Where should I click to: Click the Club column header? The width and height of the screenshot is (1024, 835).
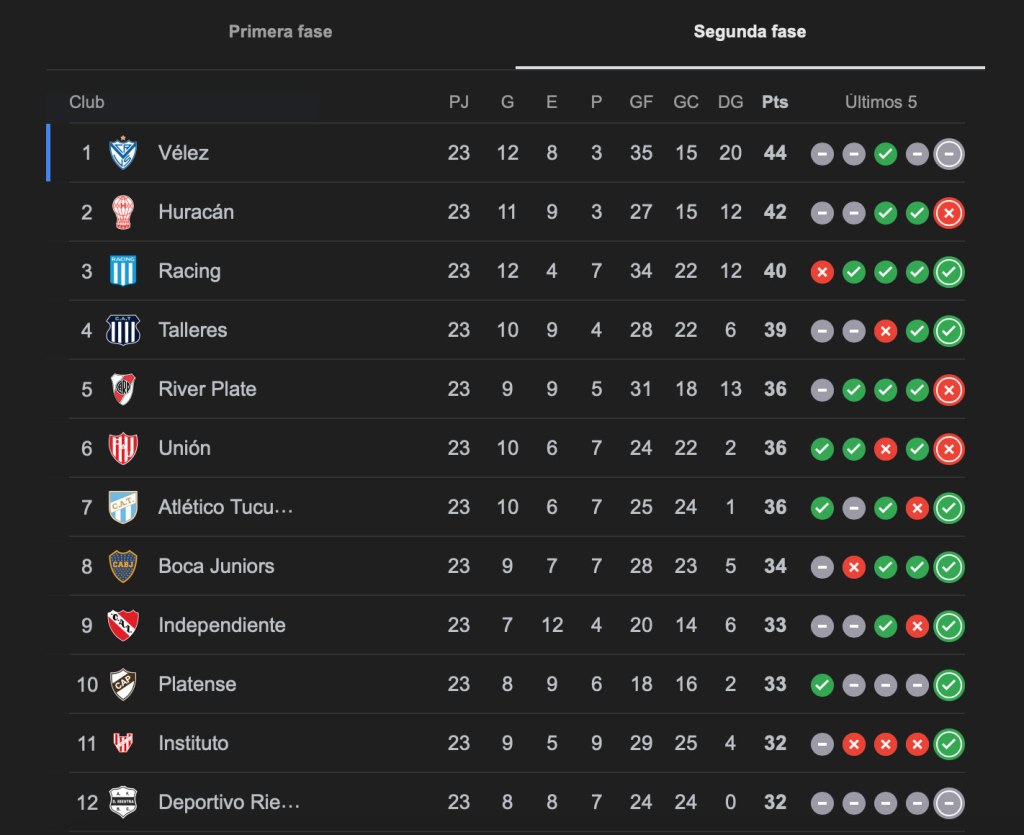point(87,102)
